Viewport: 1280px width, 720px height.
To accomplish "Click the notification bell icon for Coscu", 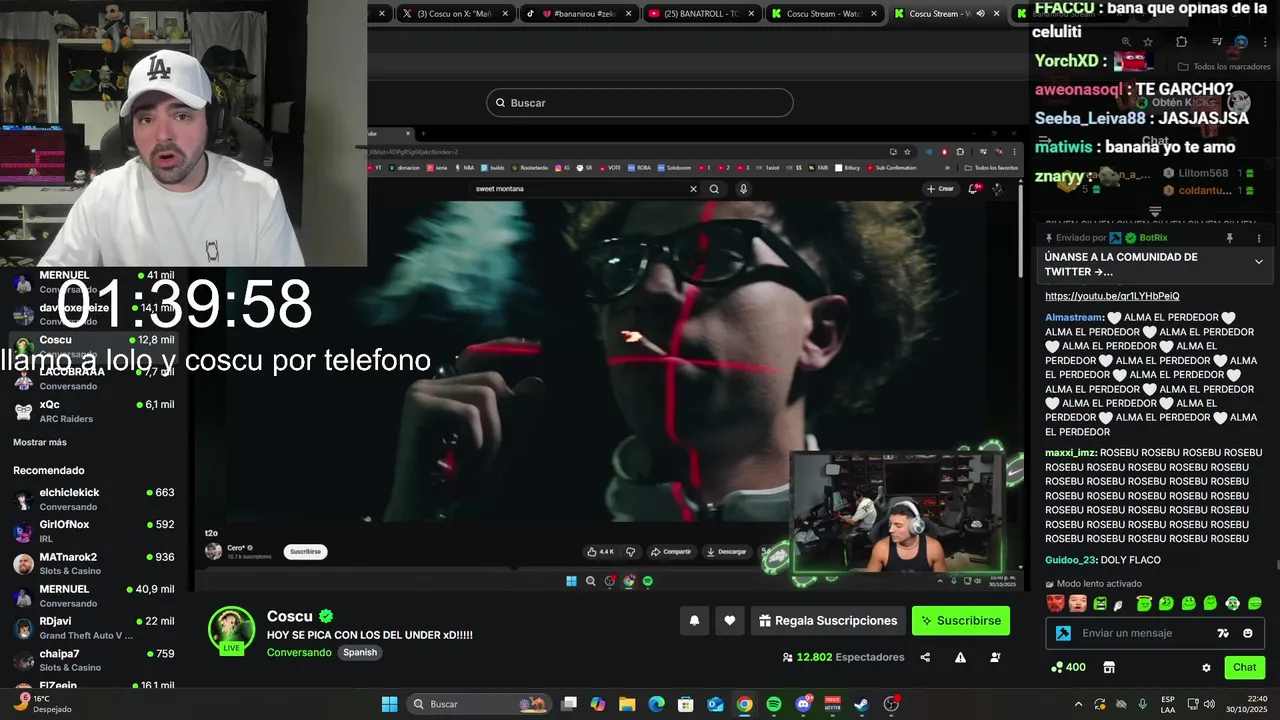I will (x=695, y=621).
